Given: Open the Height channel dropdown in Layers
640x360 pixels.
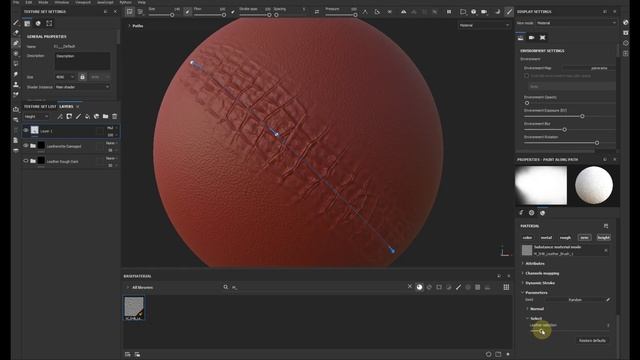Looking at the screenshot, I should [x=37, y=117].
